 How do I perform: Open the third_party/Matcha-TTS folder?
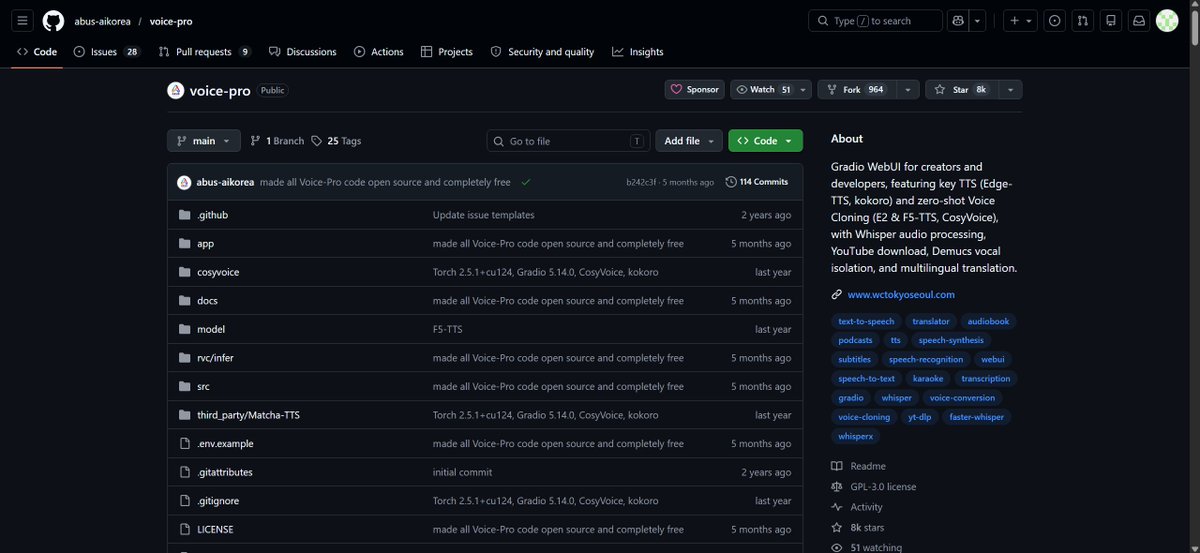click(247, 415)
